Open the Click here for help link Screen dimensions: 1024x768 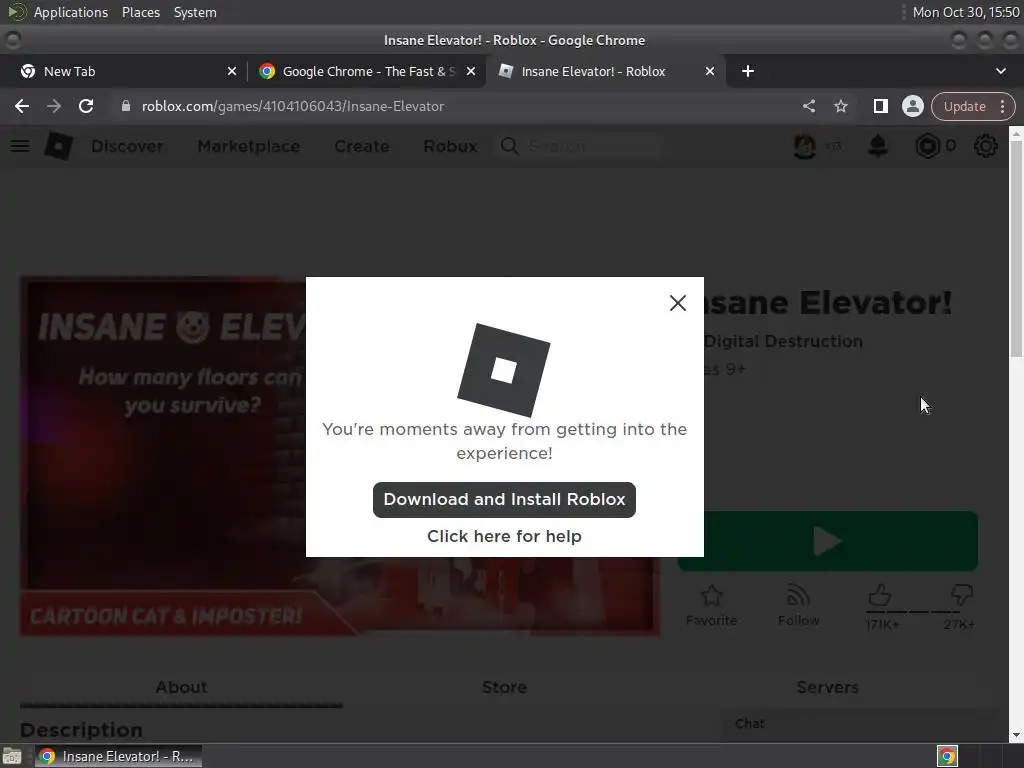pyautogui.click(x=504, y=536)
